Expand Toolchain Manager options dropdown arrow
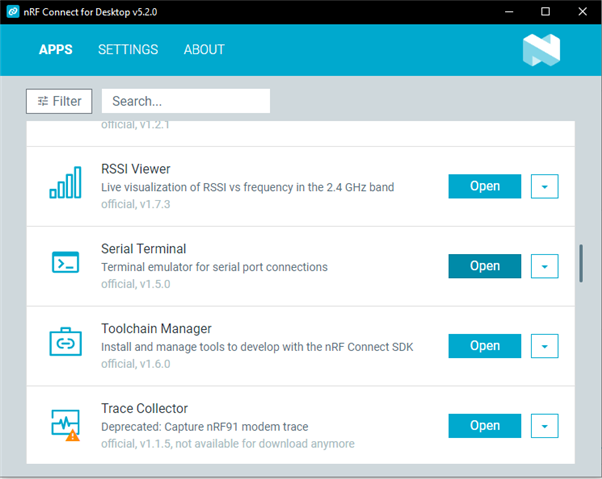The width and height of the screenshot is (602, 479). click(544, 346)
